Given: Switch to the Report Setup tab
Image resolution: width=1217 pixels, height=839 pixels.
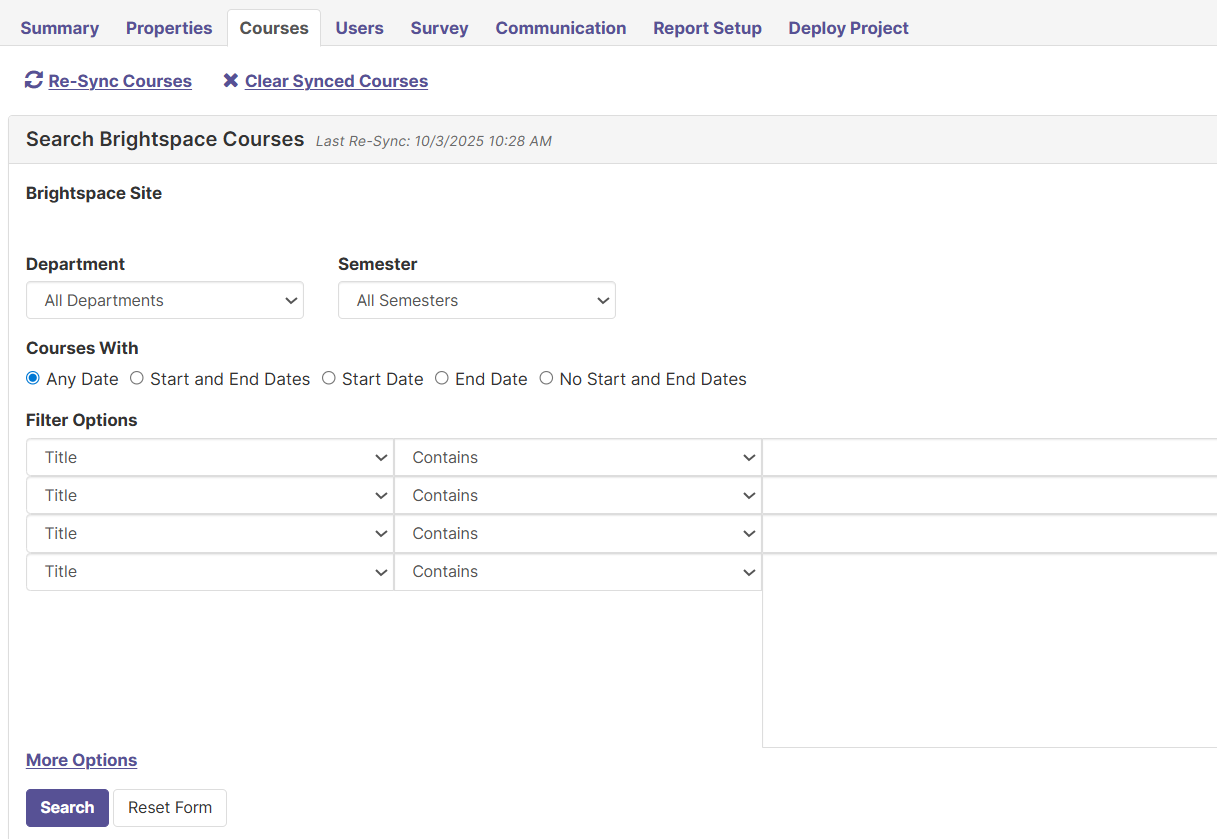Looking at the screenshot, I should point(707,28).
